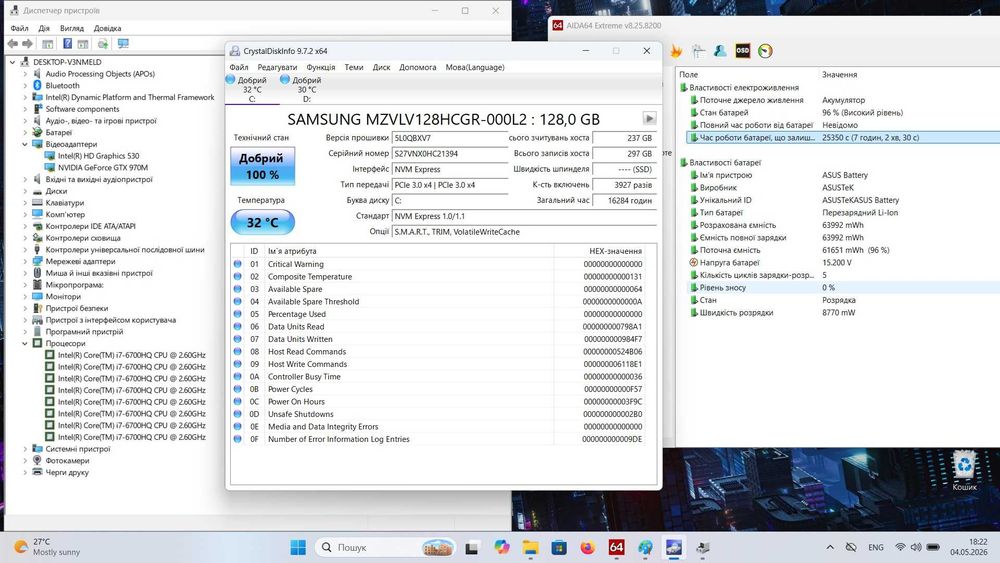Open Device Manager Дія menu
The image size is (1000, 563).
pyautogui.click(x=43, y=28)
